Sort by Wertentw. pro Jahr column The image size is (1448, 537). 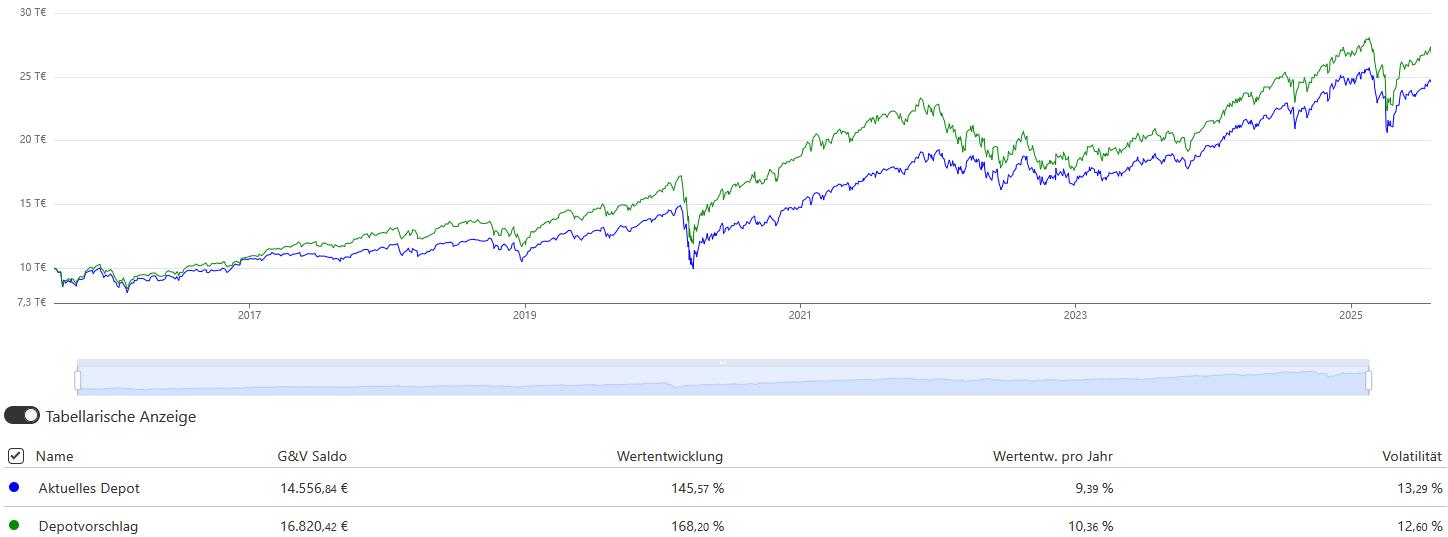[x=1052, y=456]
